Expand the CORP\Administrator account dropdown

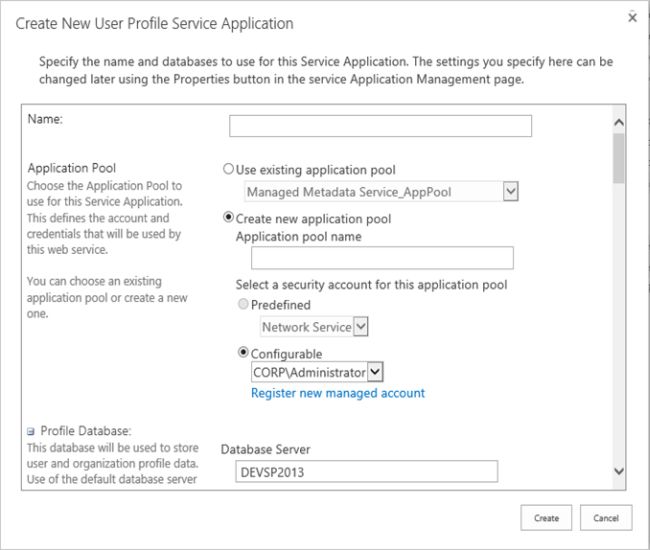coord(375,372)
